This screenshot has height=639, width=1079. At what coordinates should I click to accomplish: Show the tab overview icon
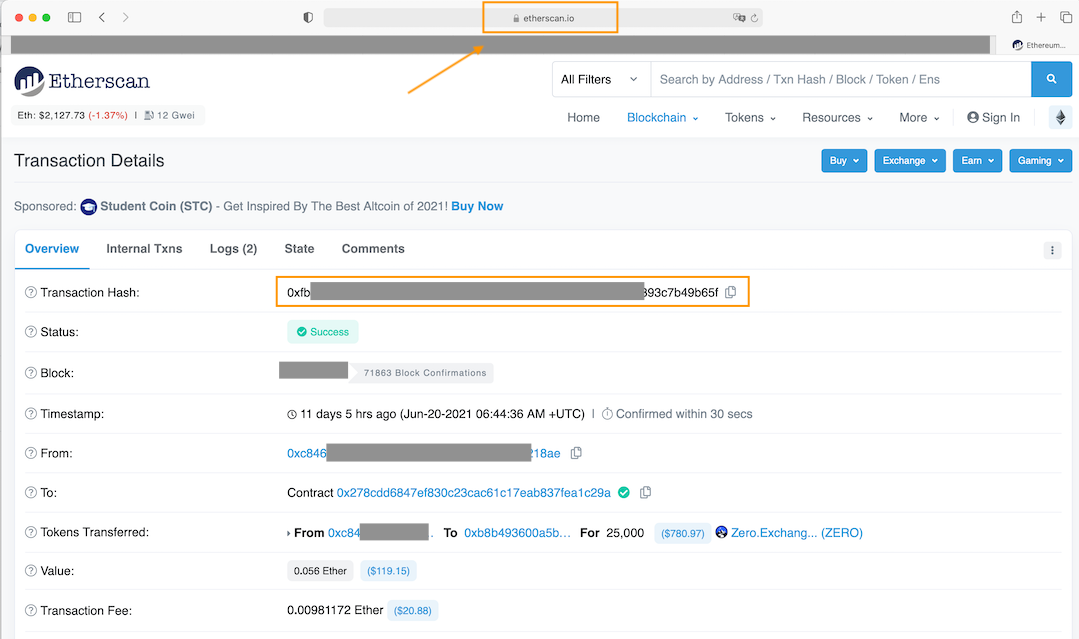point(1066,17)
